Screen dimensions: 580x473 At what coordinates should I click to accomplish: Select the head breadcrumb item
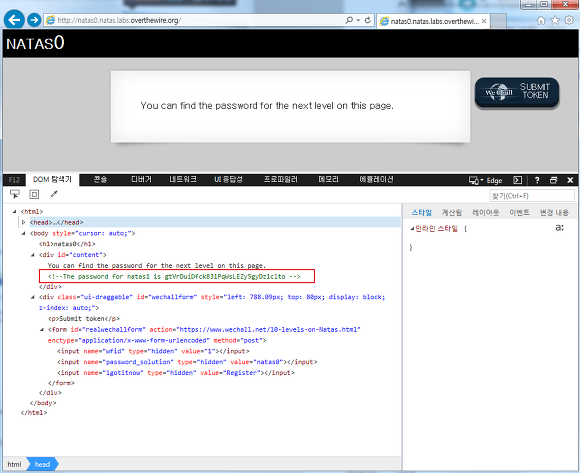(x=42, y=464)
